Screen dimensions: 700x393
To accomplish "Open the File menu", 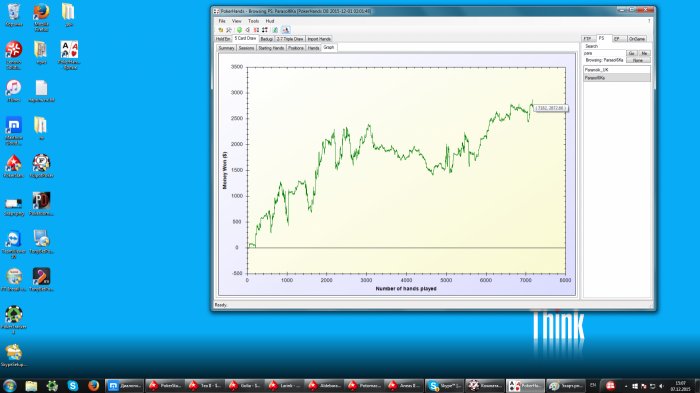I will click(x=222, y=21).
